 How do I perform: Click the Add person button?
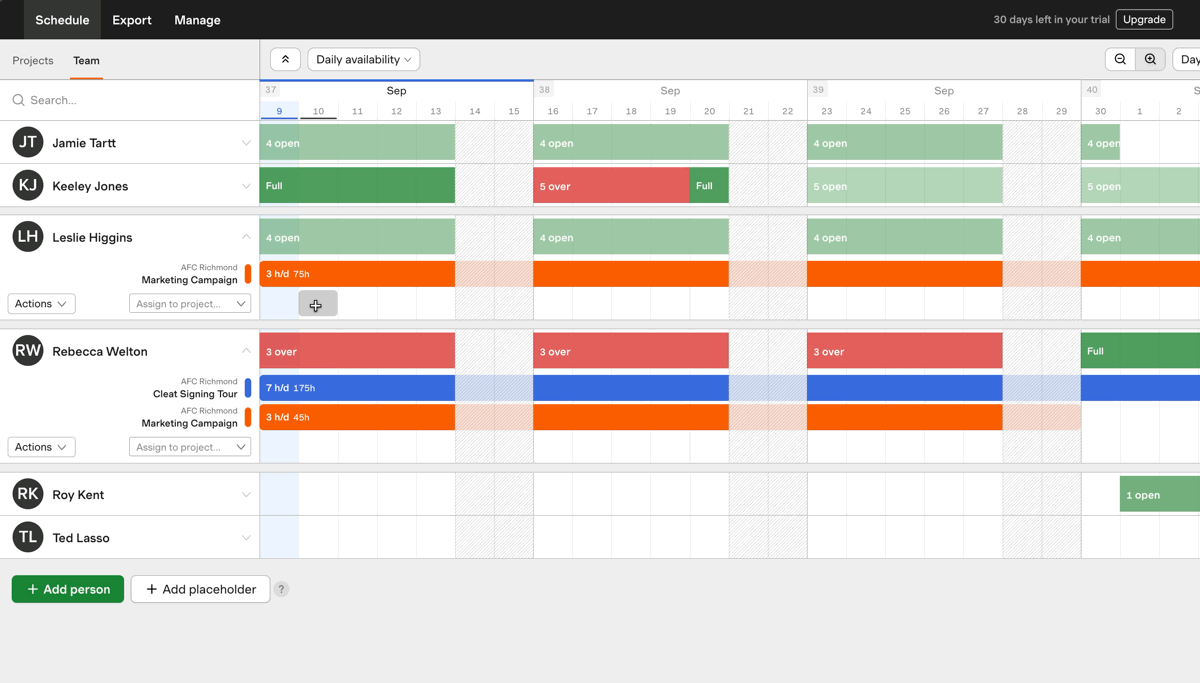click(68, 589)
